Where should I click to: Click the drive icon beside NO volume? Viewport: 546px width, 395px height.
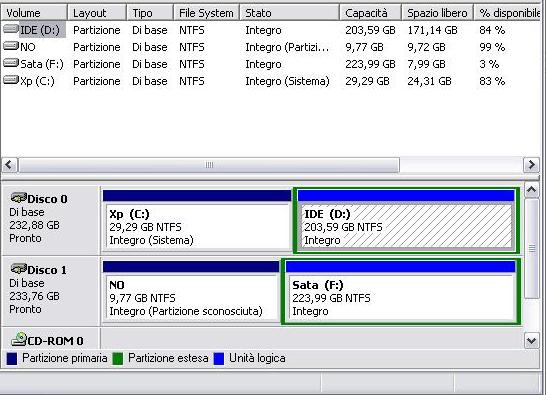point(11,46)
